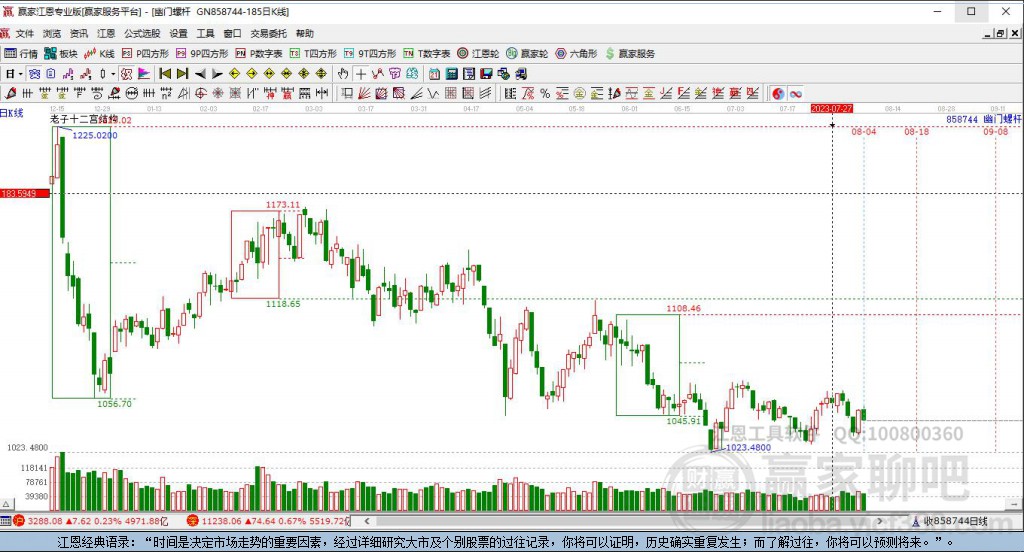Click the 3288.08 index status entry
This screenshot has height=552, width=1024.
[x=91, y=521]
